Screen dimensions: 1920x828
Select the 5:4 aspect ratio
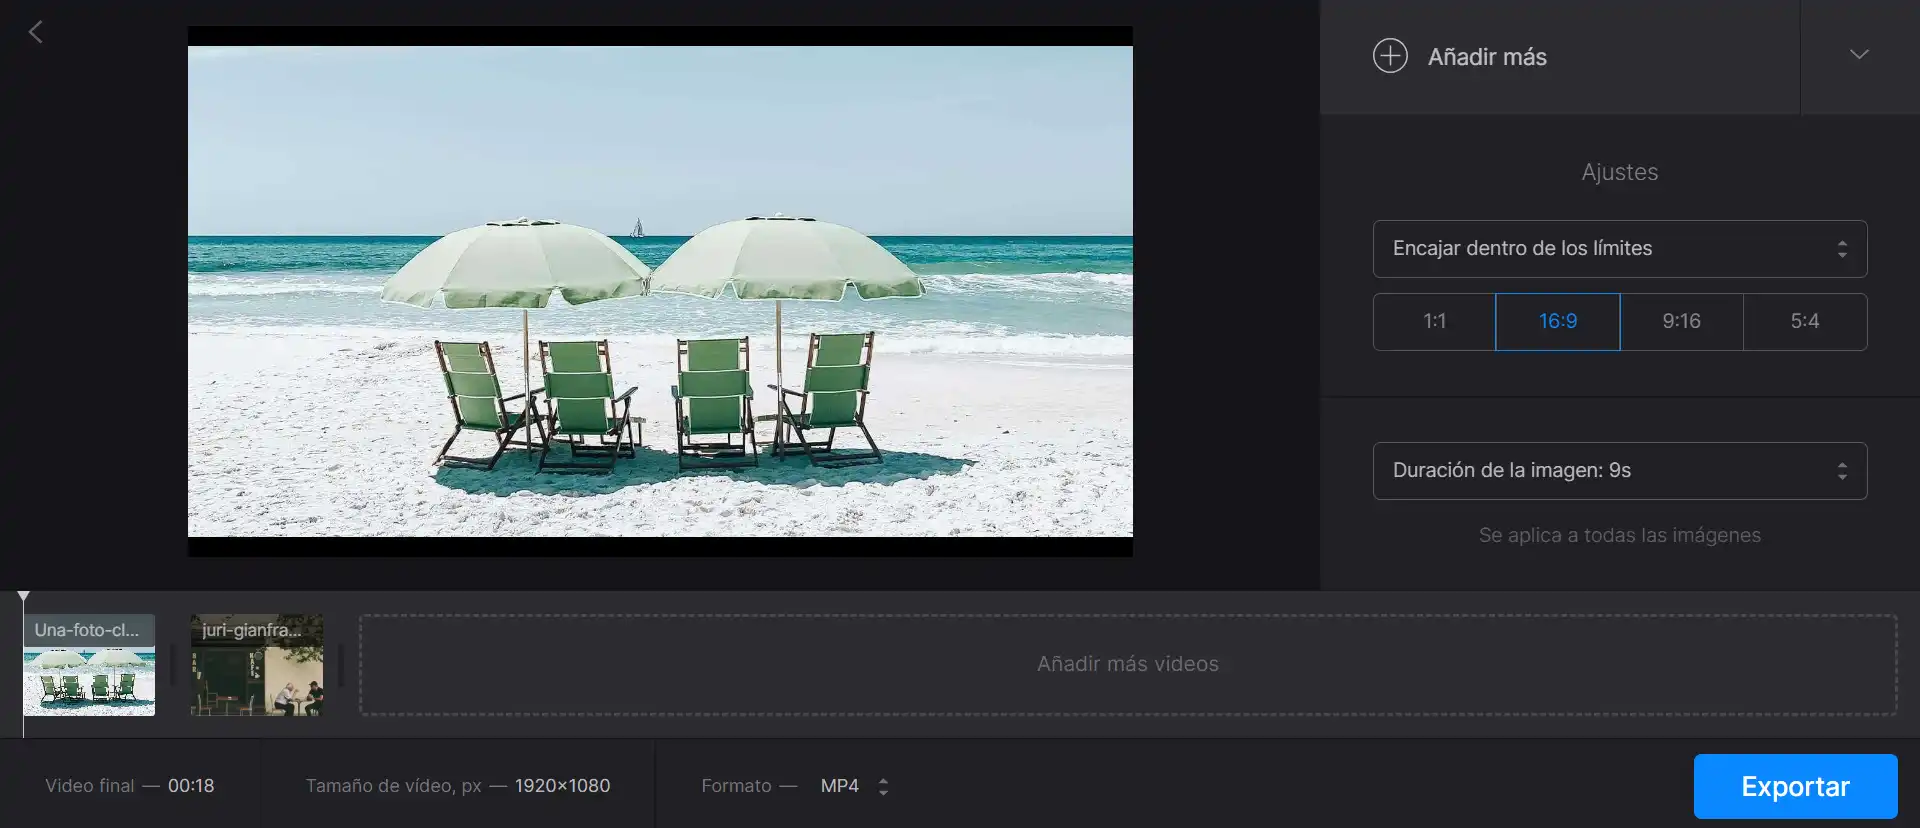pyautogui.click(x=1805, y=322)
